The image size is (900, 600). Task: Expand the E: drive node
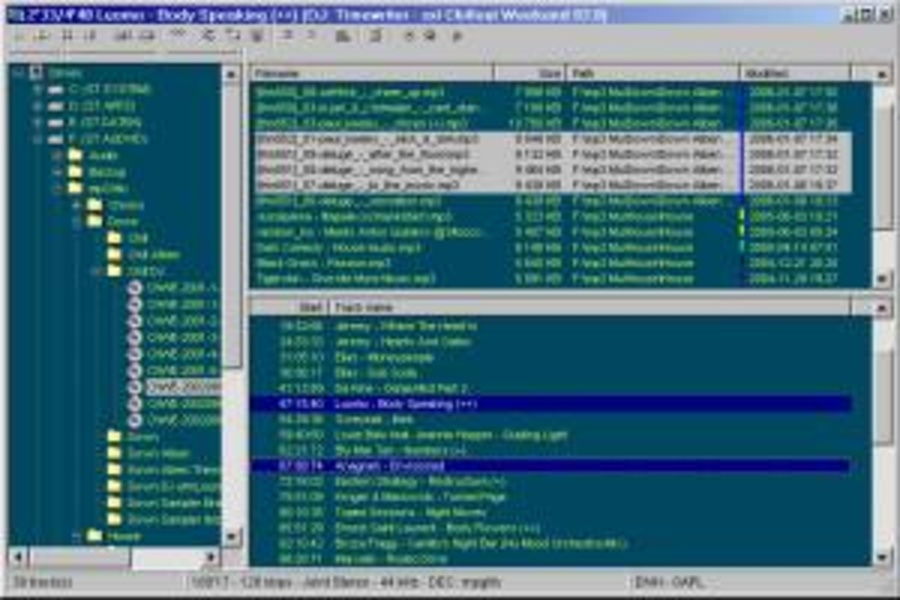coord(37,122)
